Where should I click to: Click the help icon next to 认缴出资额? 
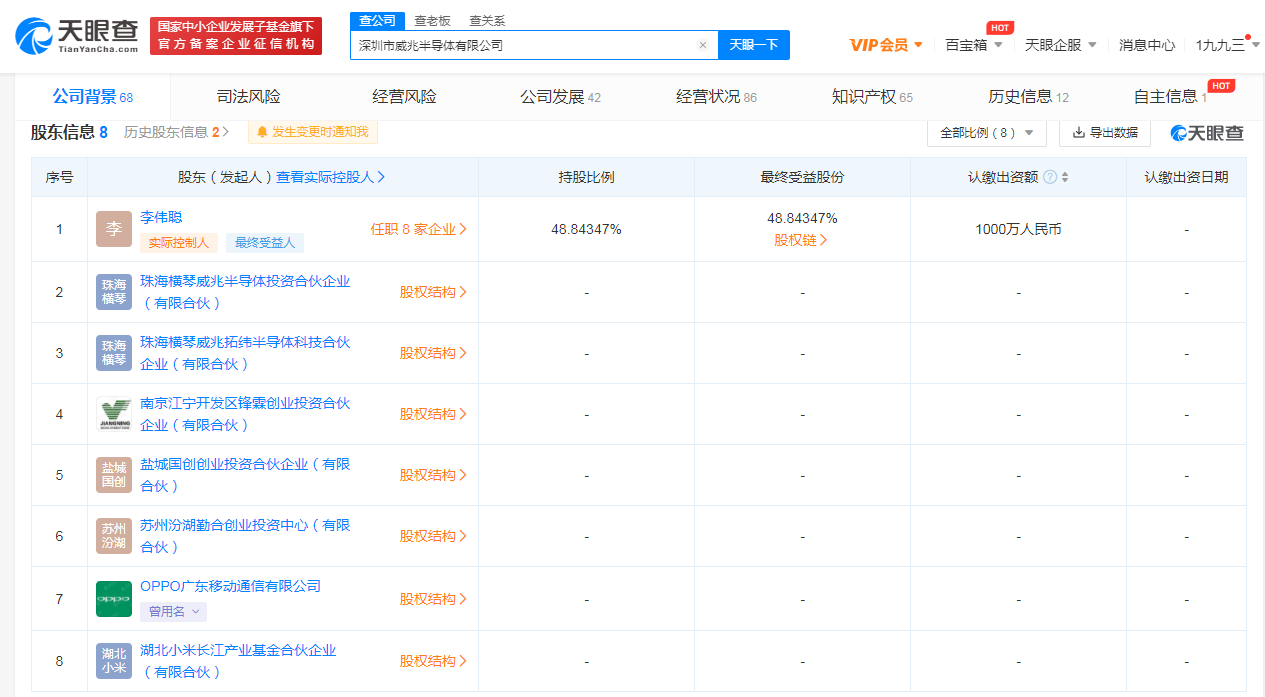(x=1050, y=177)
